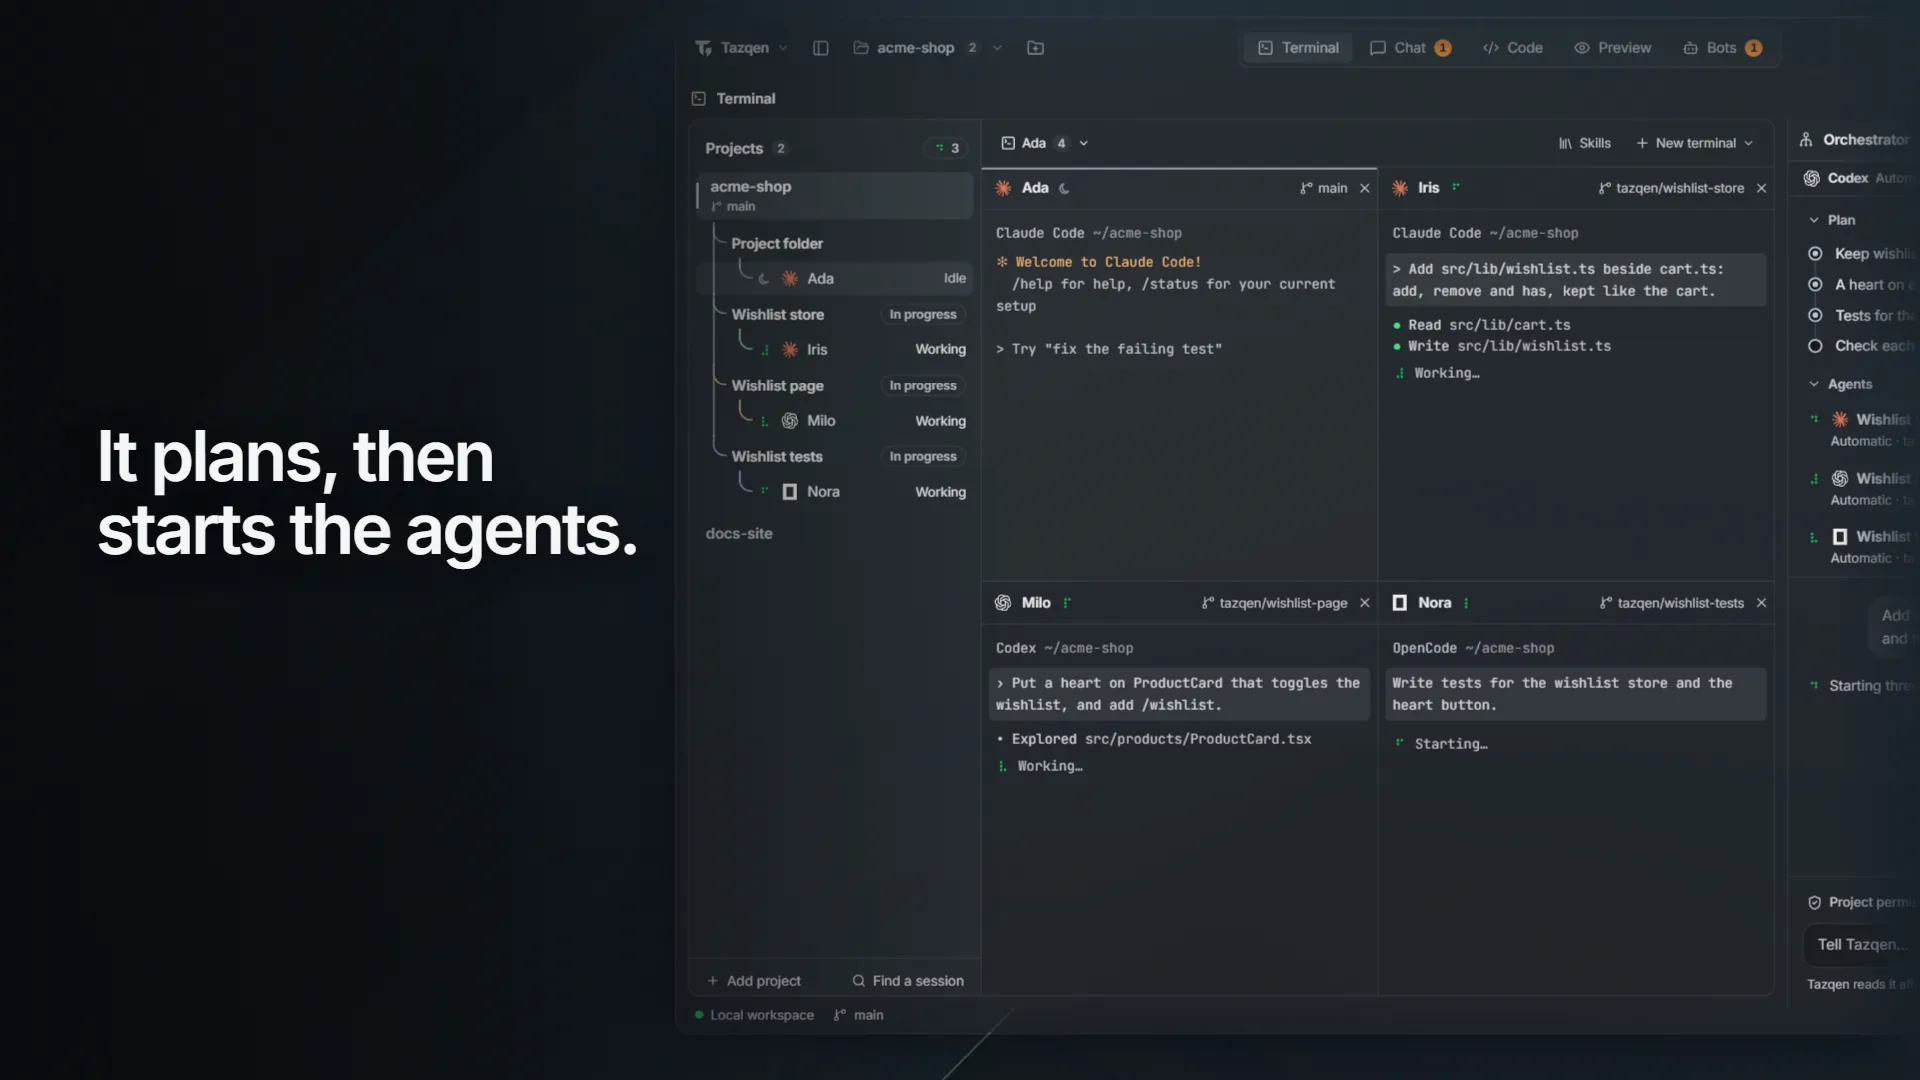The height and width of the screenshot is (1080, 1920).
Task: Select the 'Keep wishlist' plan step radio
Action: click(x=1815, y=254)
